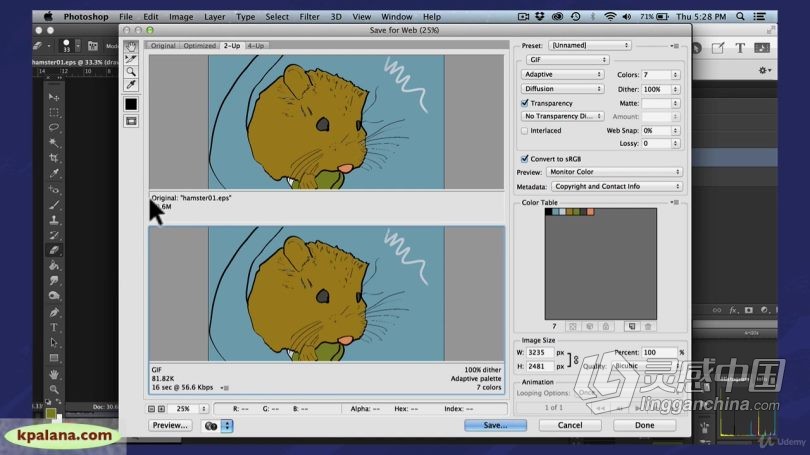
Task: Click map to transparent icon in Color Table
Action: click(x=572, y=326)
